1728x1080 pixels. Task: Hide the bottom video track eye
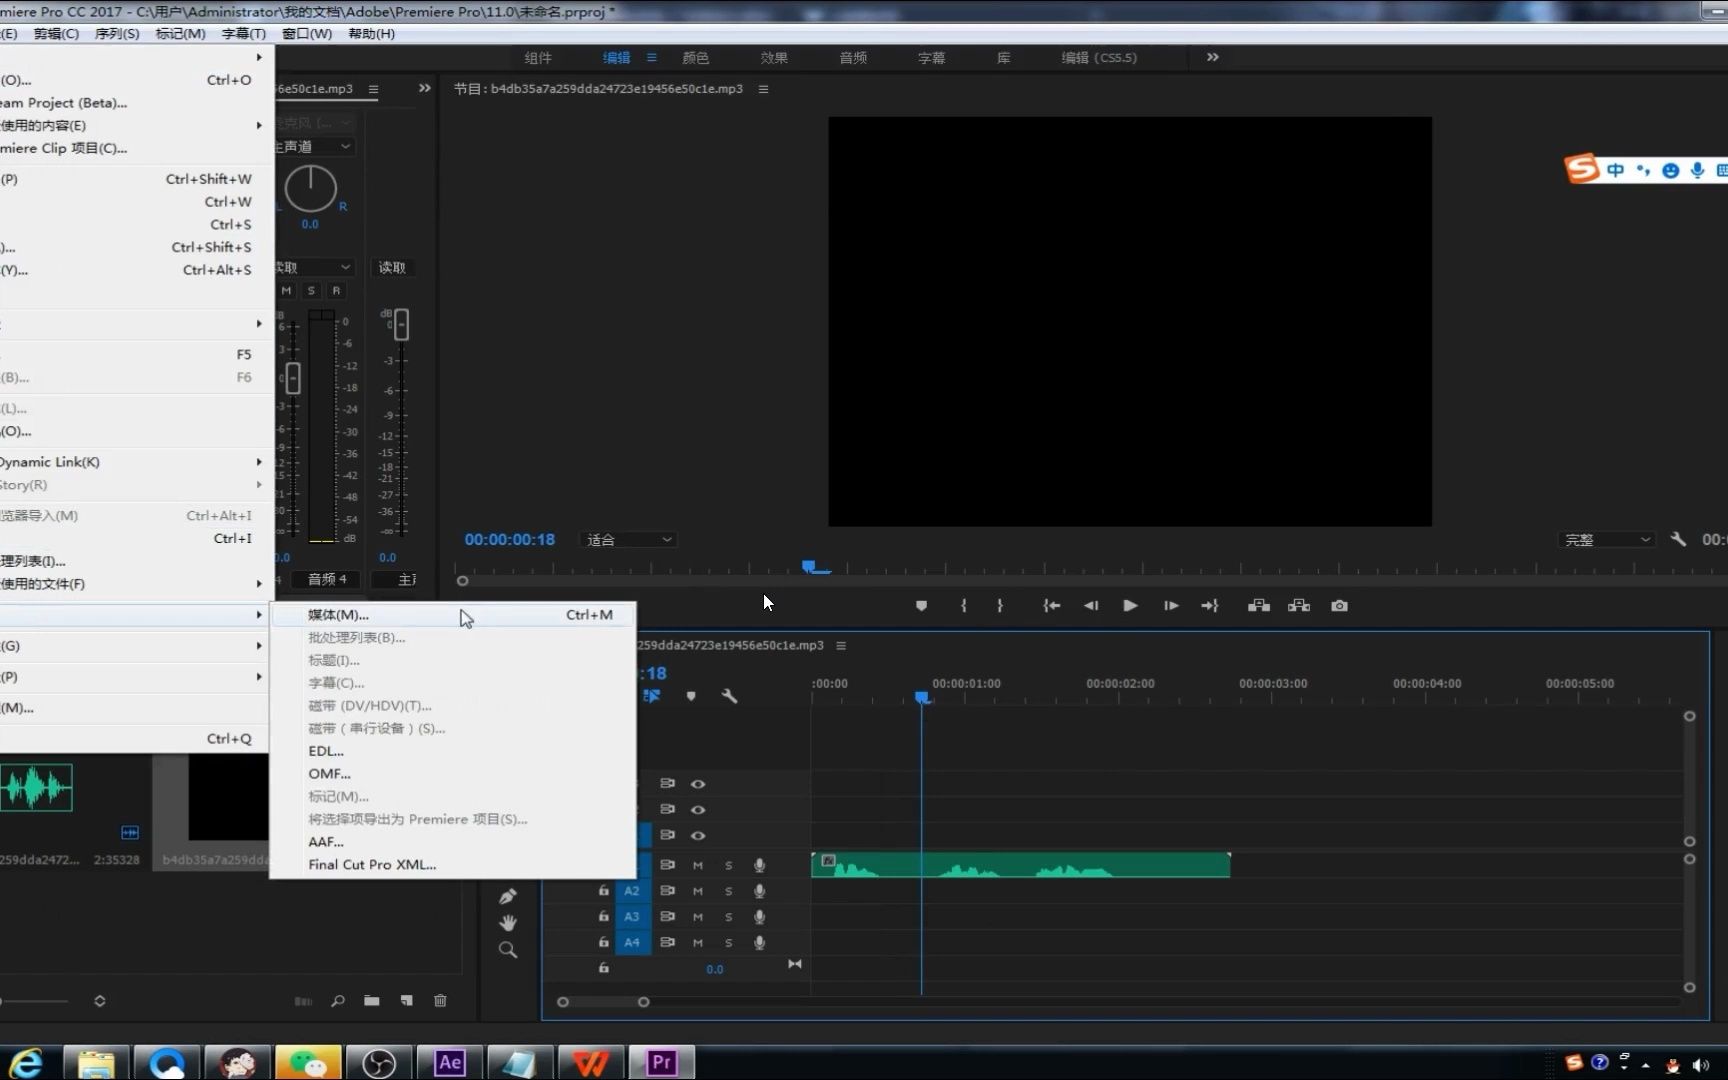698,836
